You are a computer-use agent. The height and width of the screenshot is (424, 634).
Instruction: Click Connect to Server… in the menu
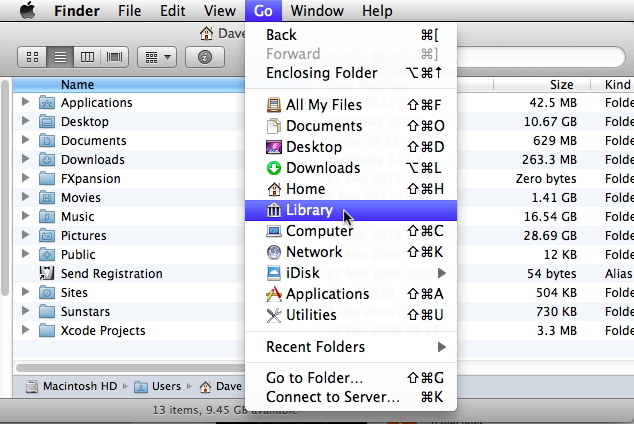tap(333, 397)
